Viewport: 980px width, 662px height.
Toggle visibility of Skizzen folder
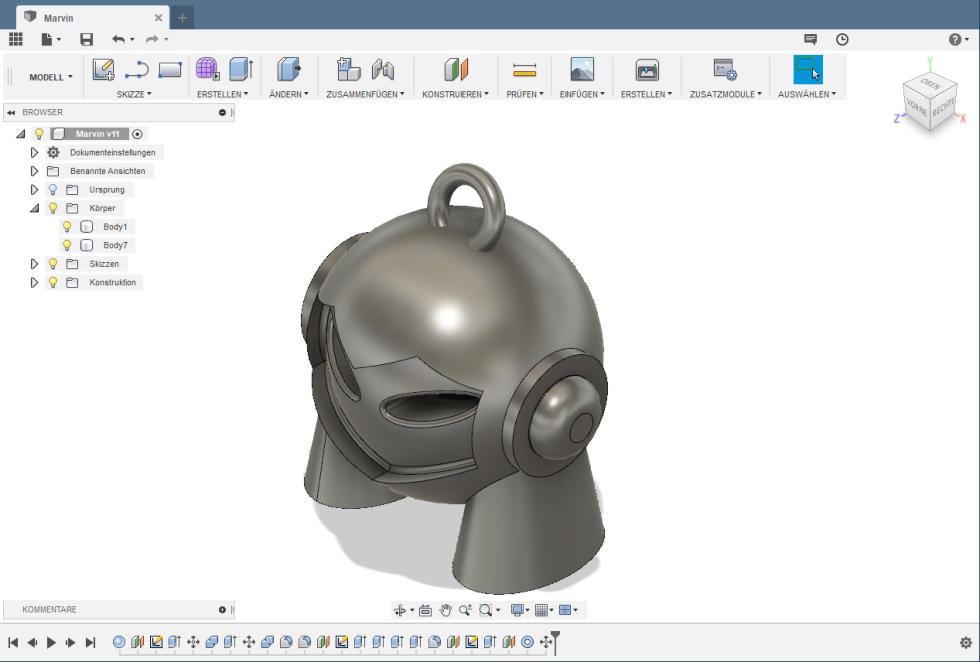(x=53, y=264)
